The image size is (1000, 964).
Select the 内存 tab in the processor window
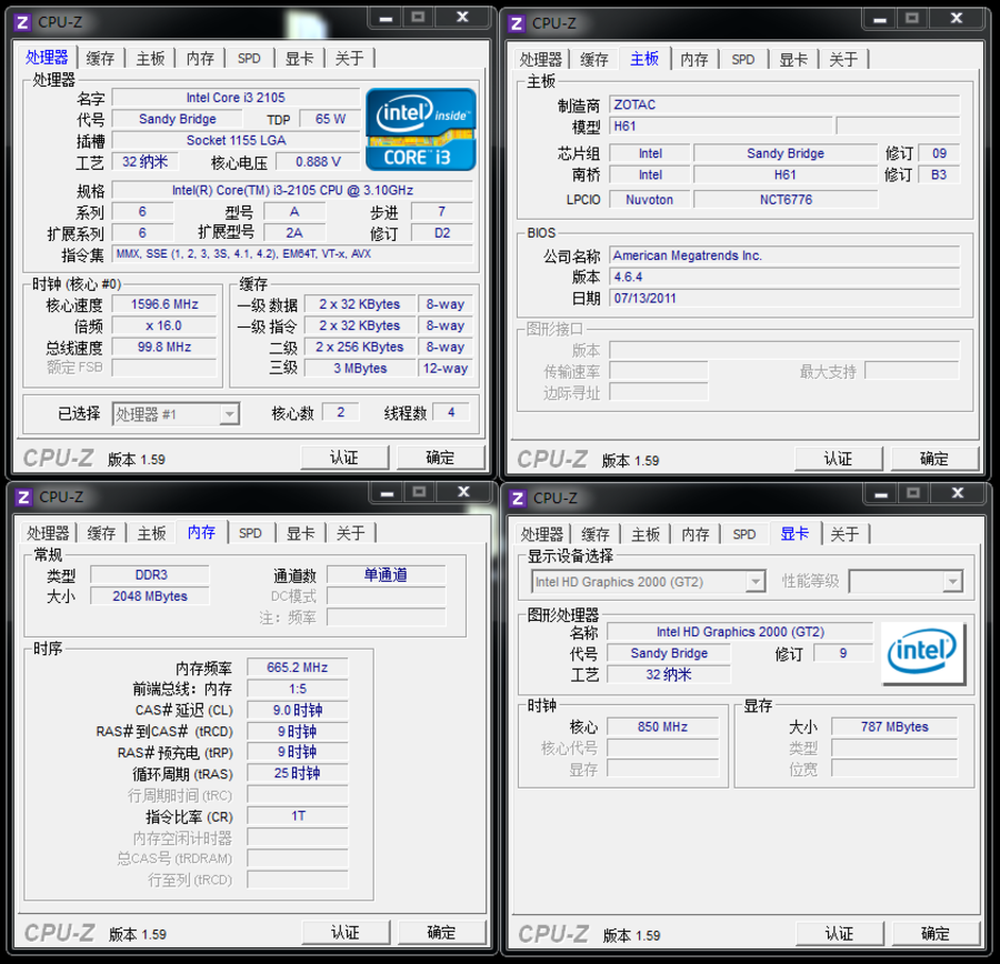(200, 59)
